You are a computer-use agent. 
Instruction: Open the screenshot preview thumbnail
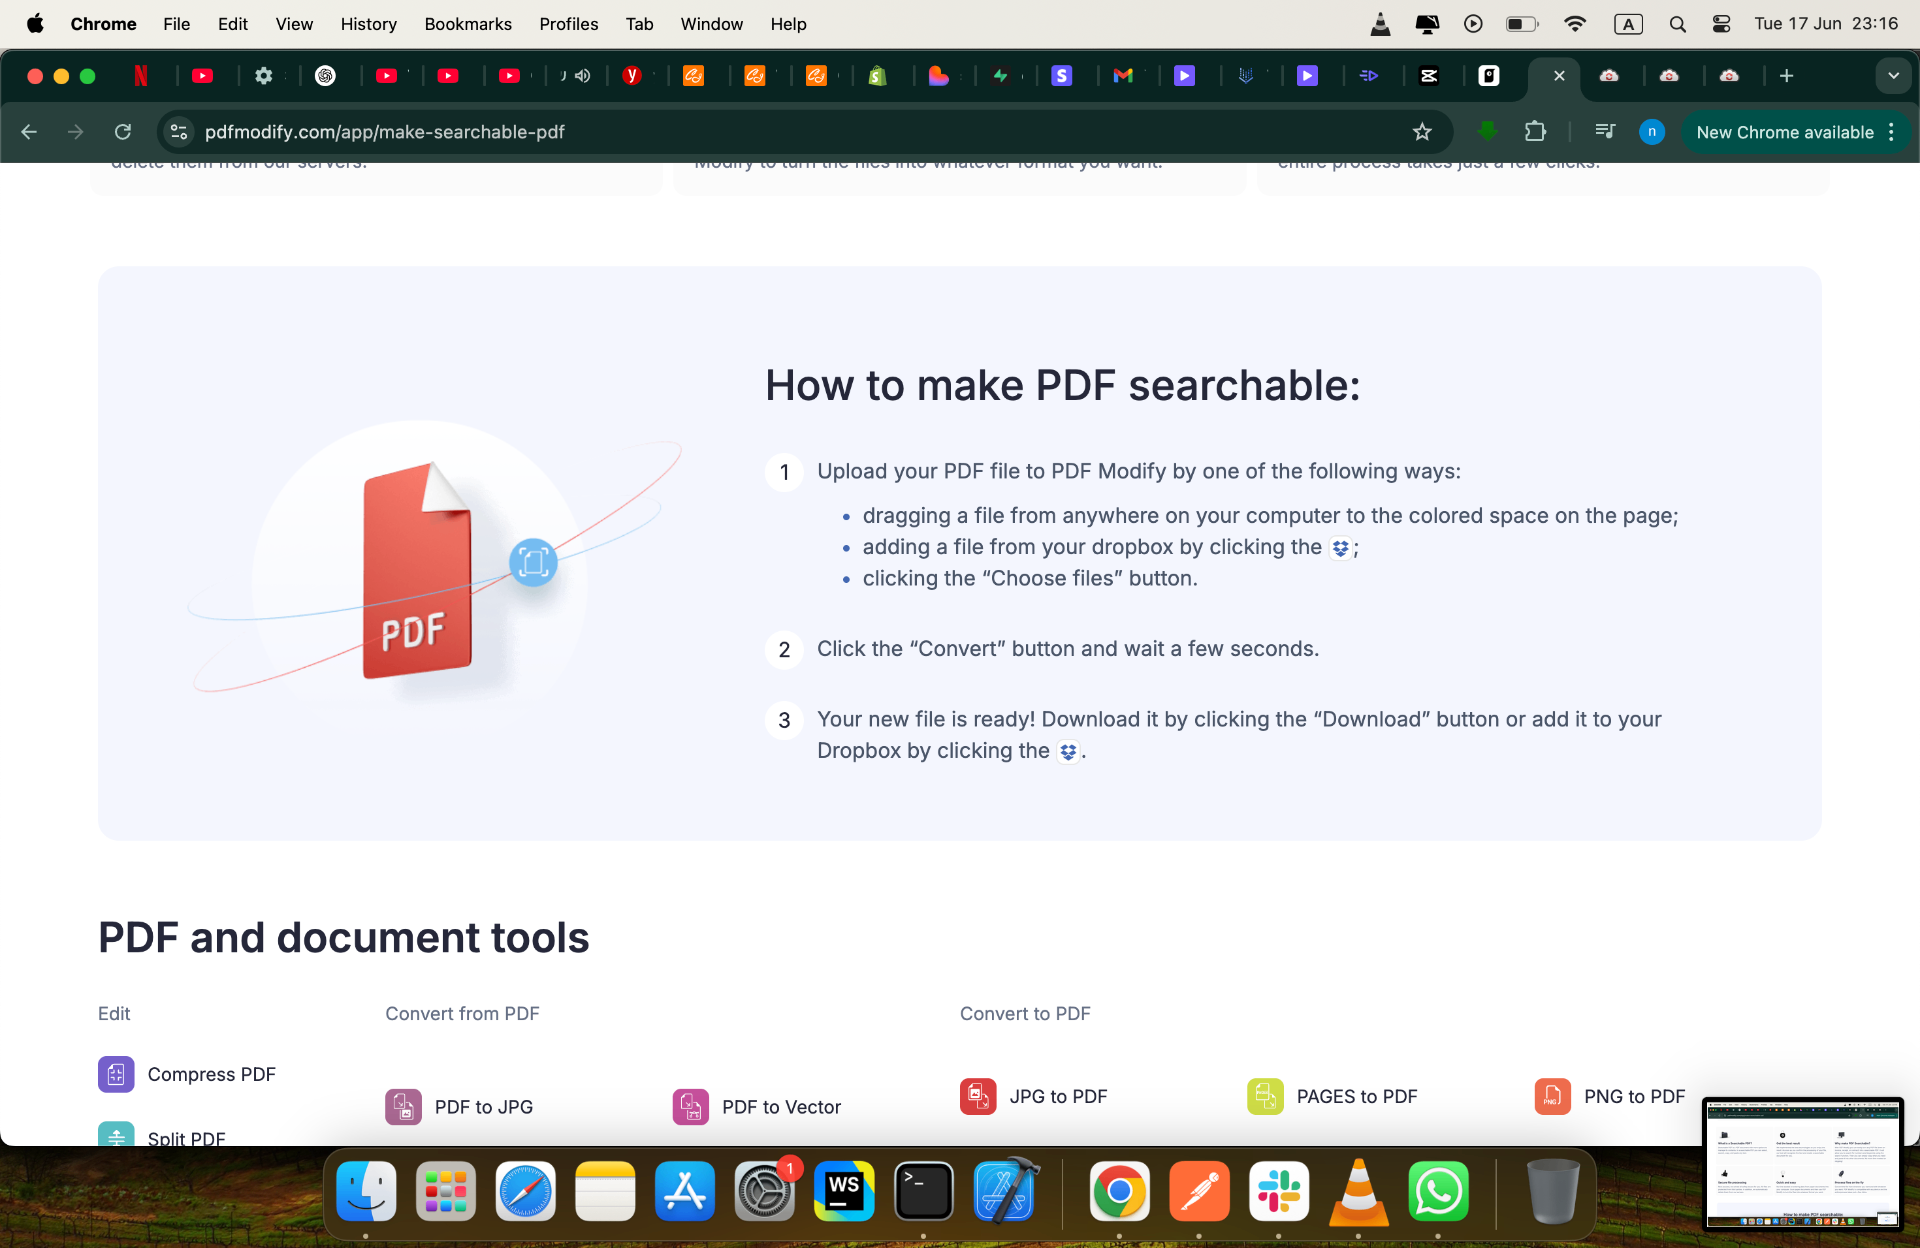click(1802, 1163)
